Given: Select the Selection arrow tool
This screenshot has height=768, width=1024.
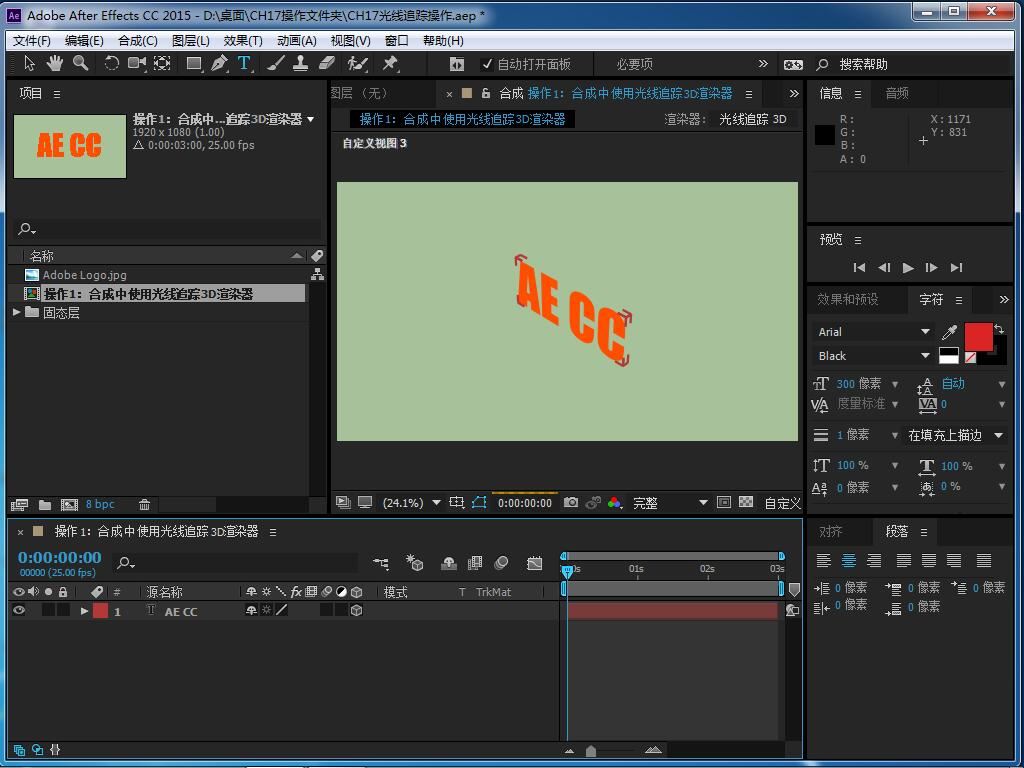Looking at the screenshot, I should coord(29,63).
